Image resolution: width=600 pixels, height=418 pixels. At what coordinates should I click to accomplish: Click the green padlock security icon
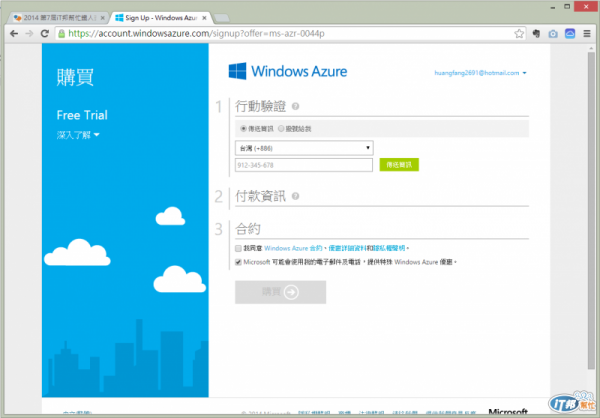pos(62,34)
